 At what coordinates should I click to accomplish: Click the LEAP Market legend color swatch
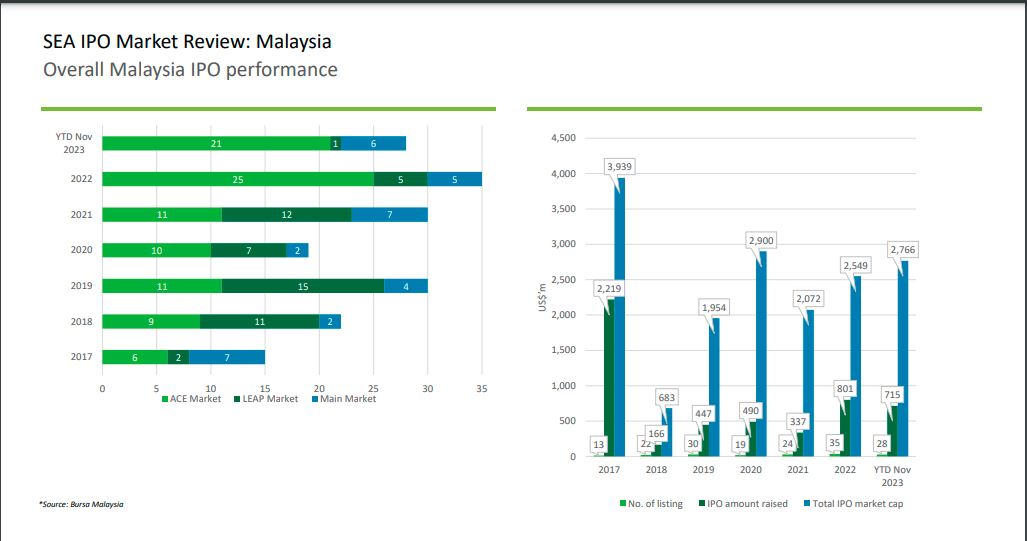tap(236, 399)
